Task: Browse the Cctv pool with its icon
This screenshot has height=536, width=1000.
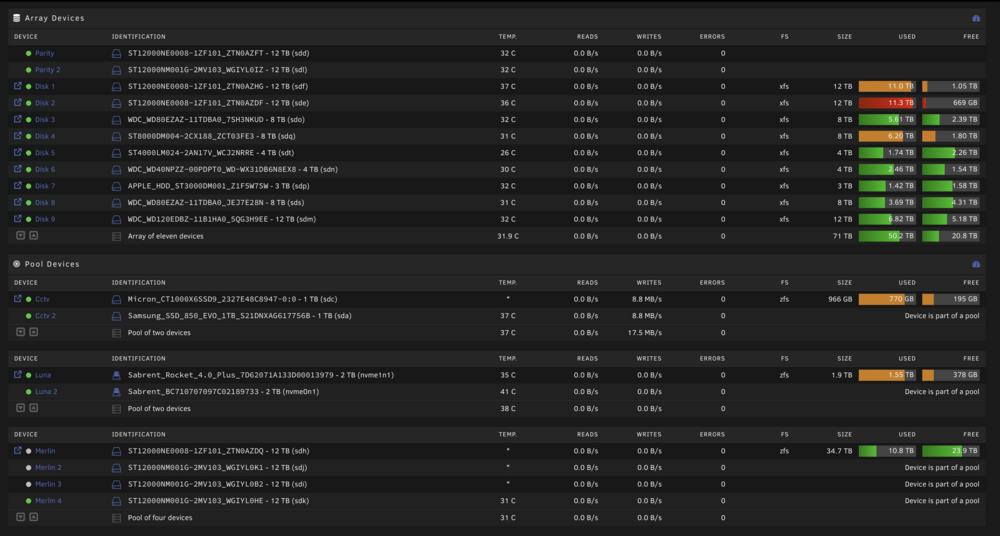Action: (x=18, y=299)
